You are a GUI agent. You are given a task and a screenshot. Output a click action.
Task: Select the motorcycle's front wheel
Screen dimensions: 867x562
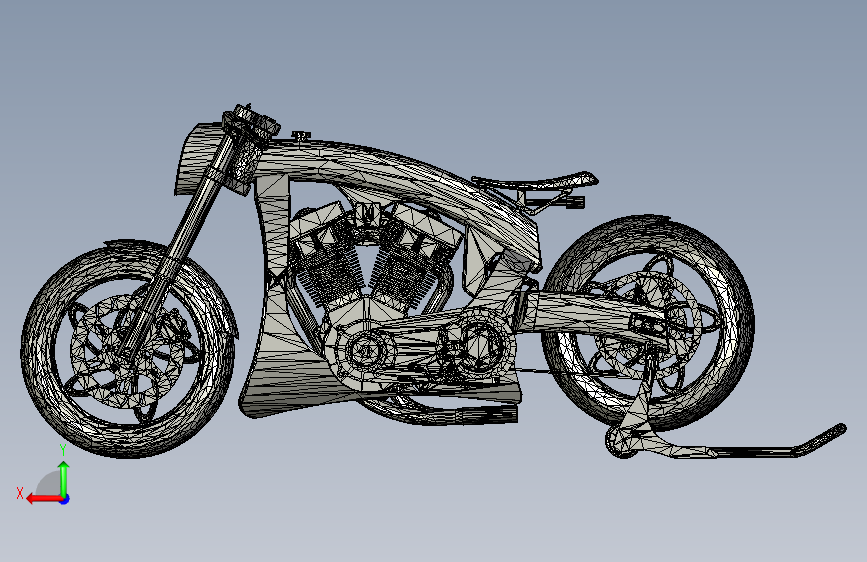click(128, 350)
